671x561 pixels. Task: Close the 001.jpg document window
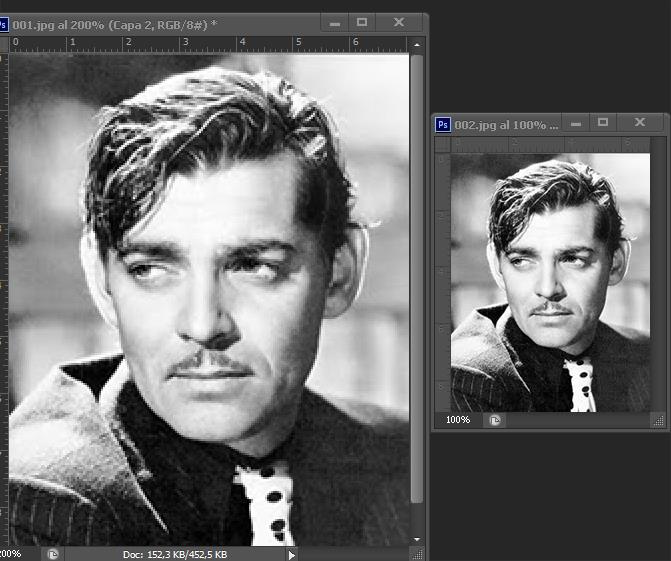[399, 22]
